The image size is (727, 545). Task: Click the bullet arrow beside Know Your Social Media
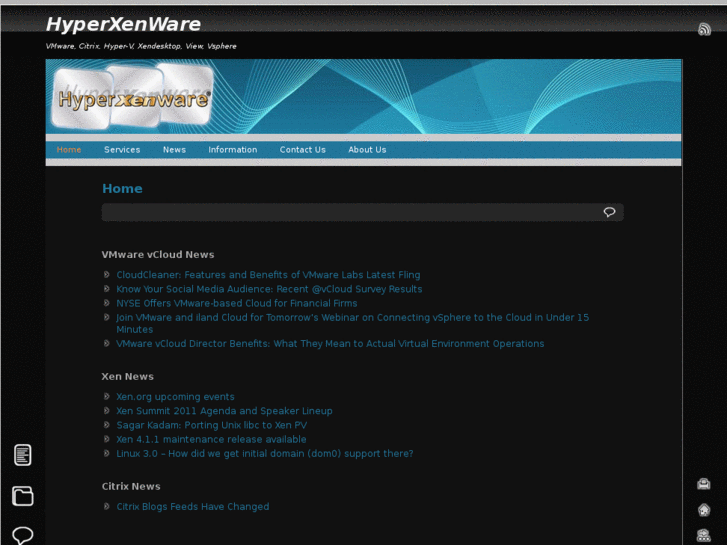pyautogui.click(x=107, y=289)
